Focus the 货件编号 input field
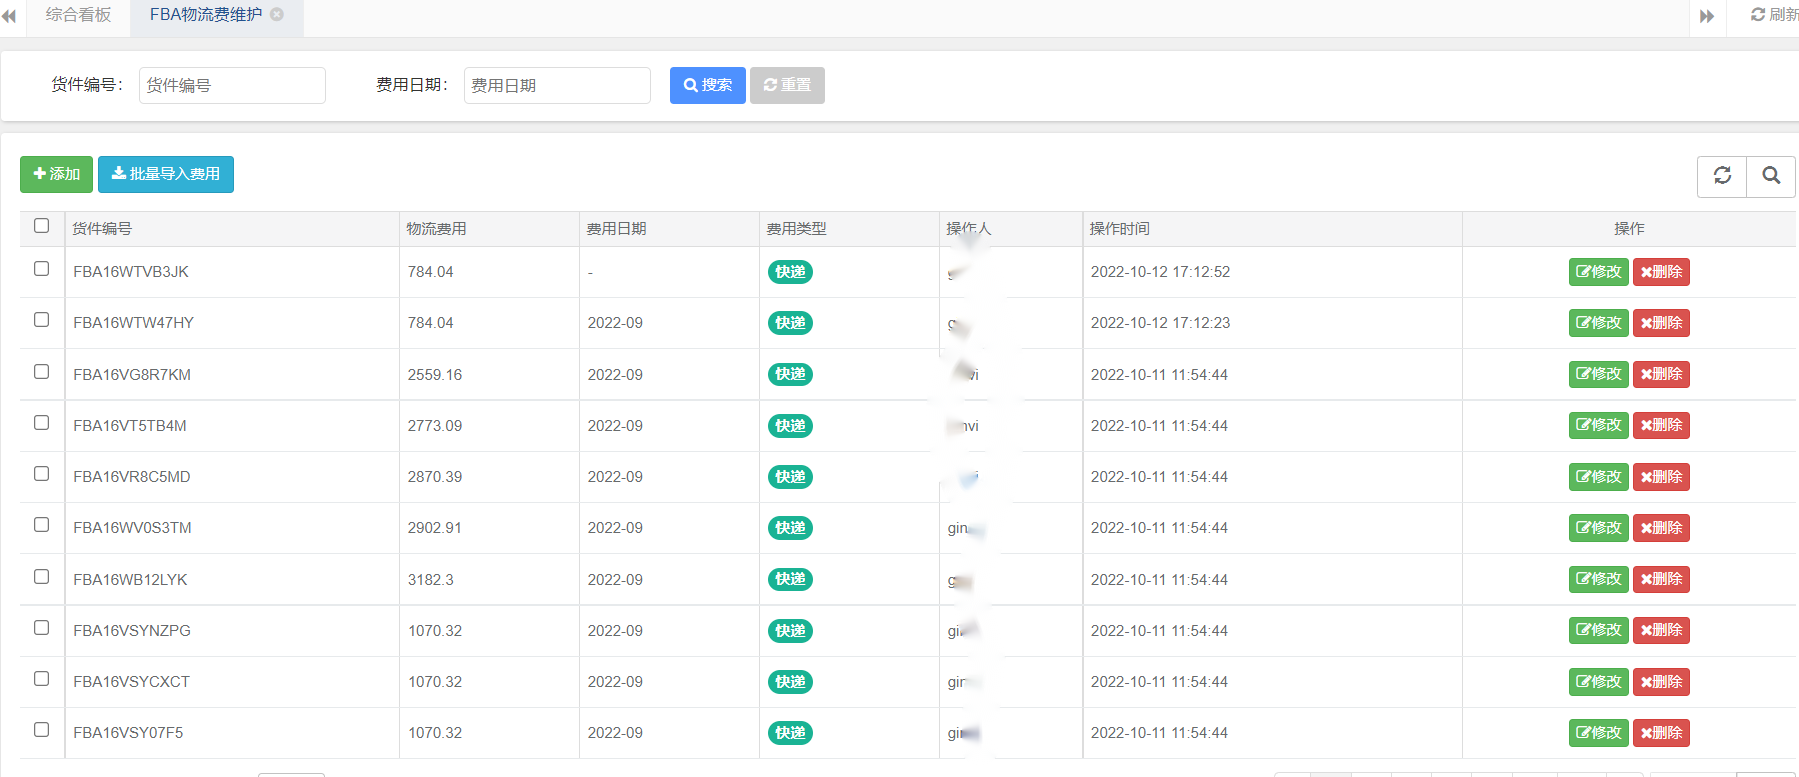 point(232,86)
